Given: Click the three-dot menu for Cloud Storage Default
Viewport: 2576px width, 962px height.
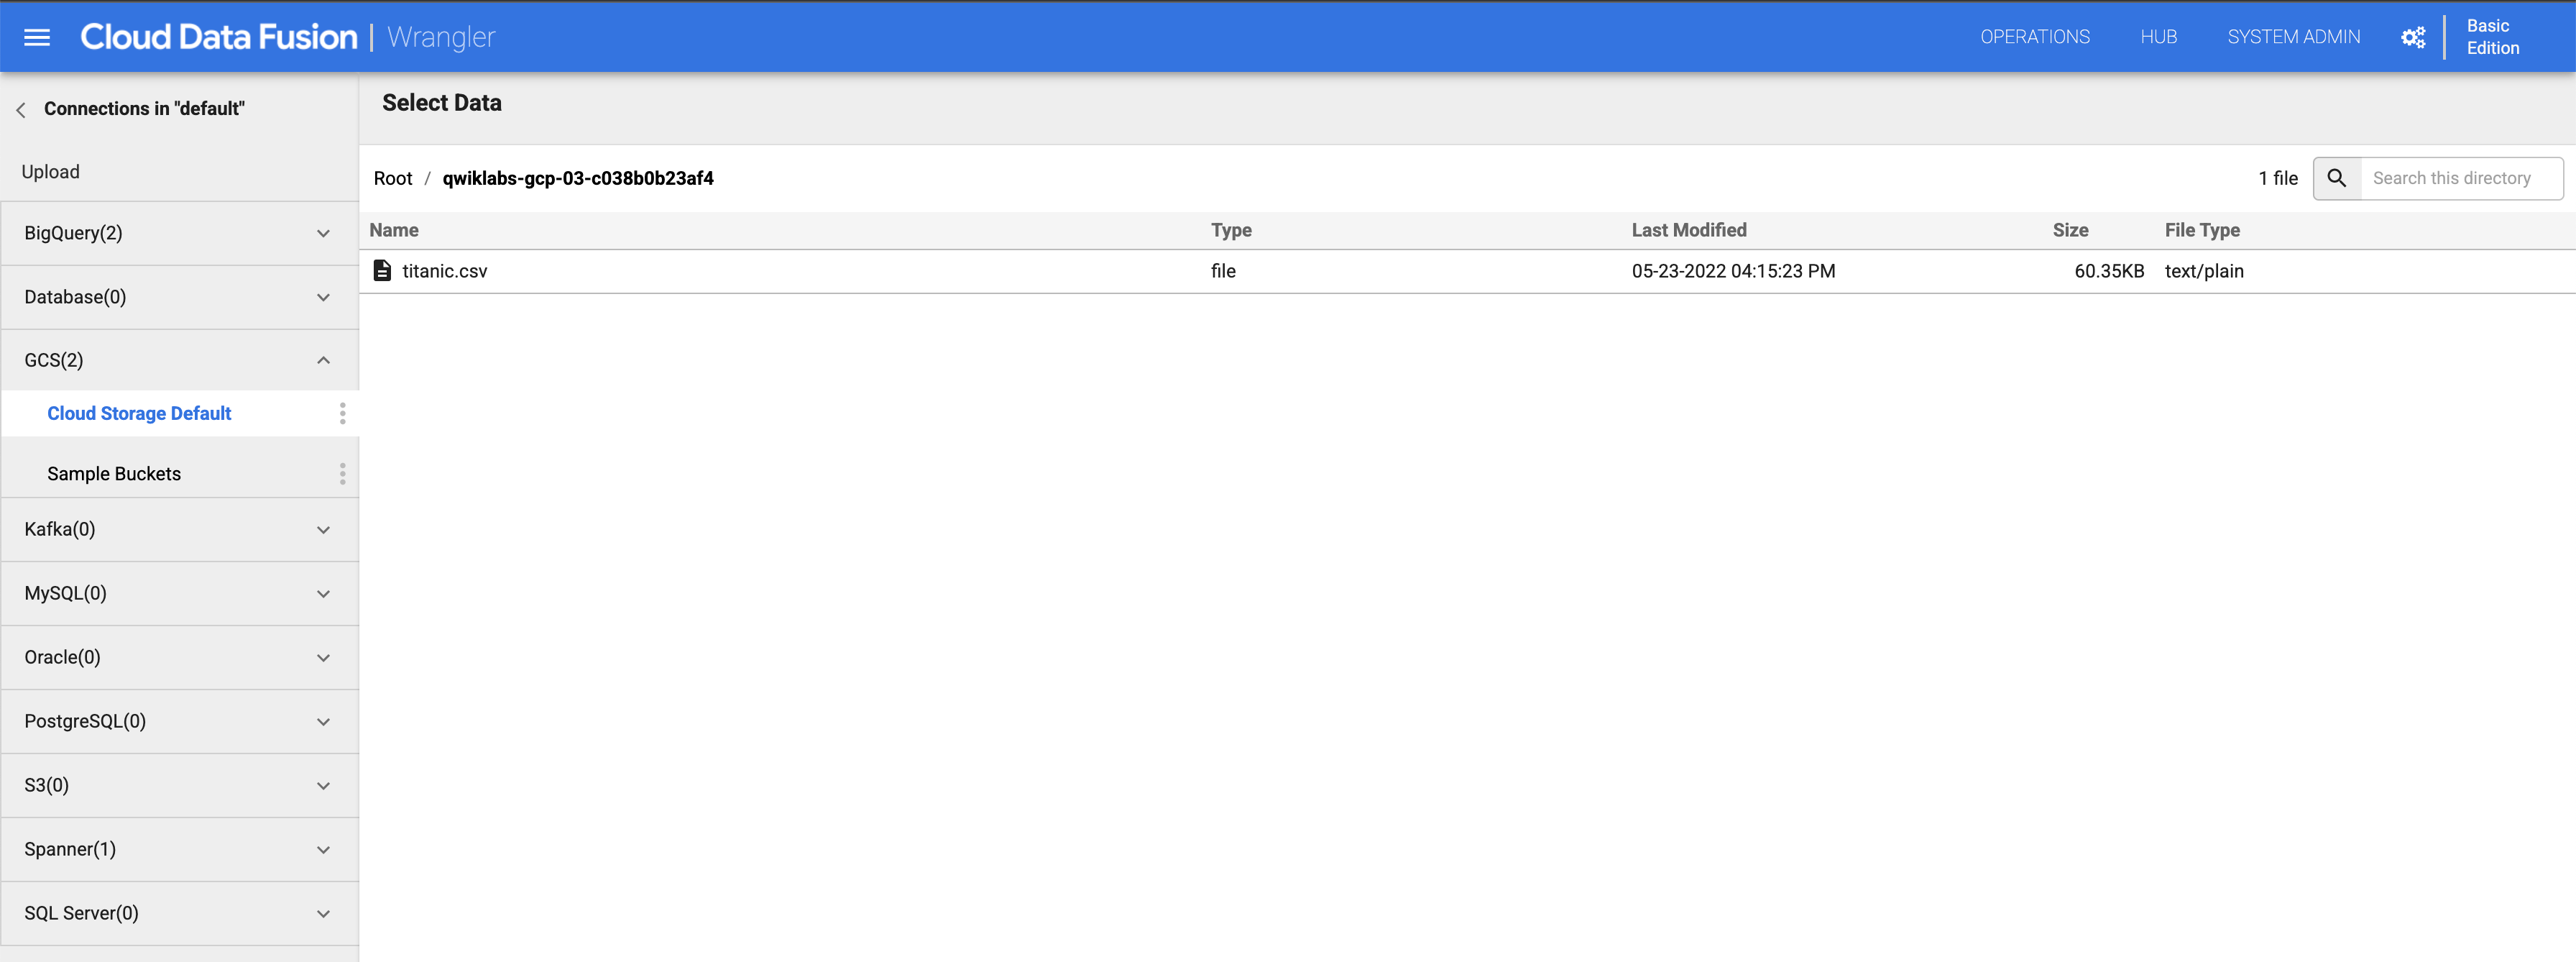Looking at the screenshot, I should click(340, 413).
